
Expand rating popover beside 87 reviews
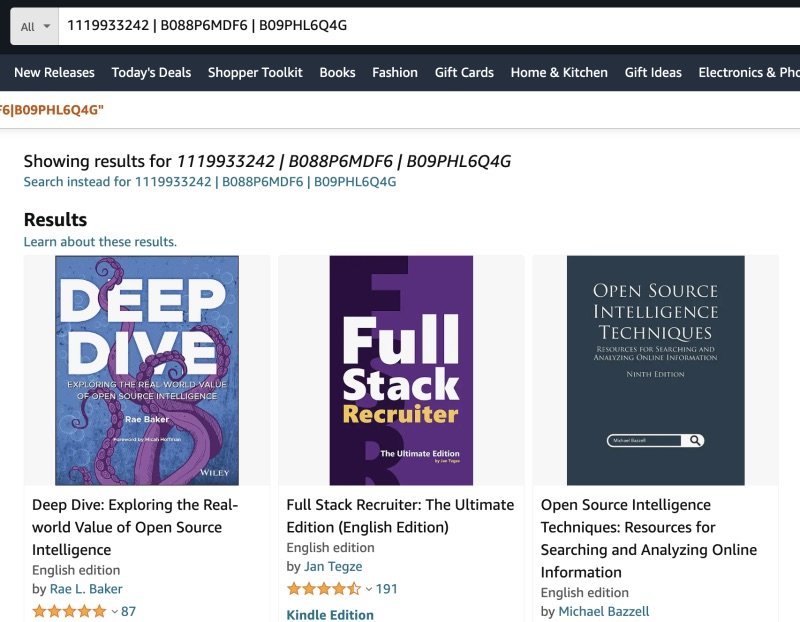(114, 611)
